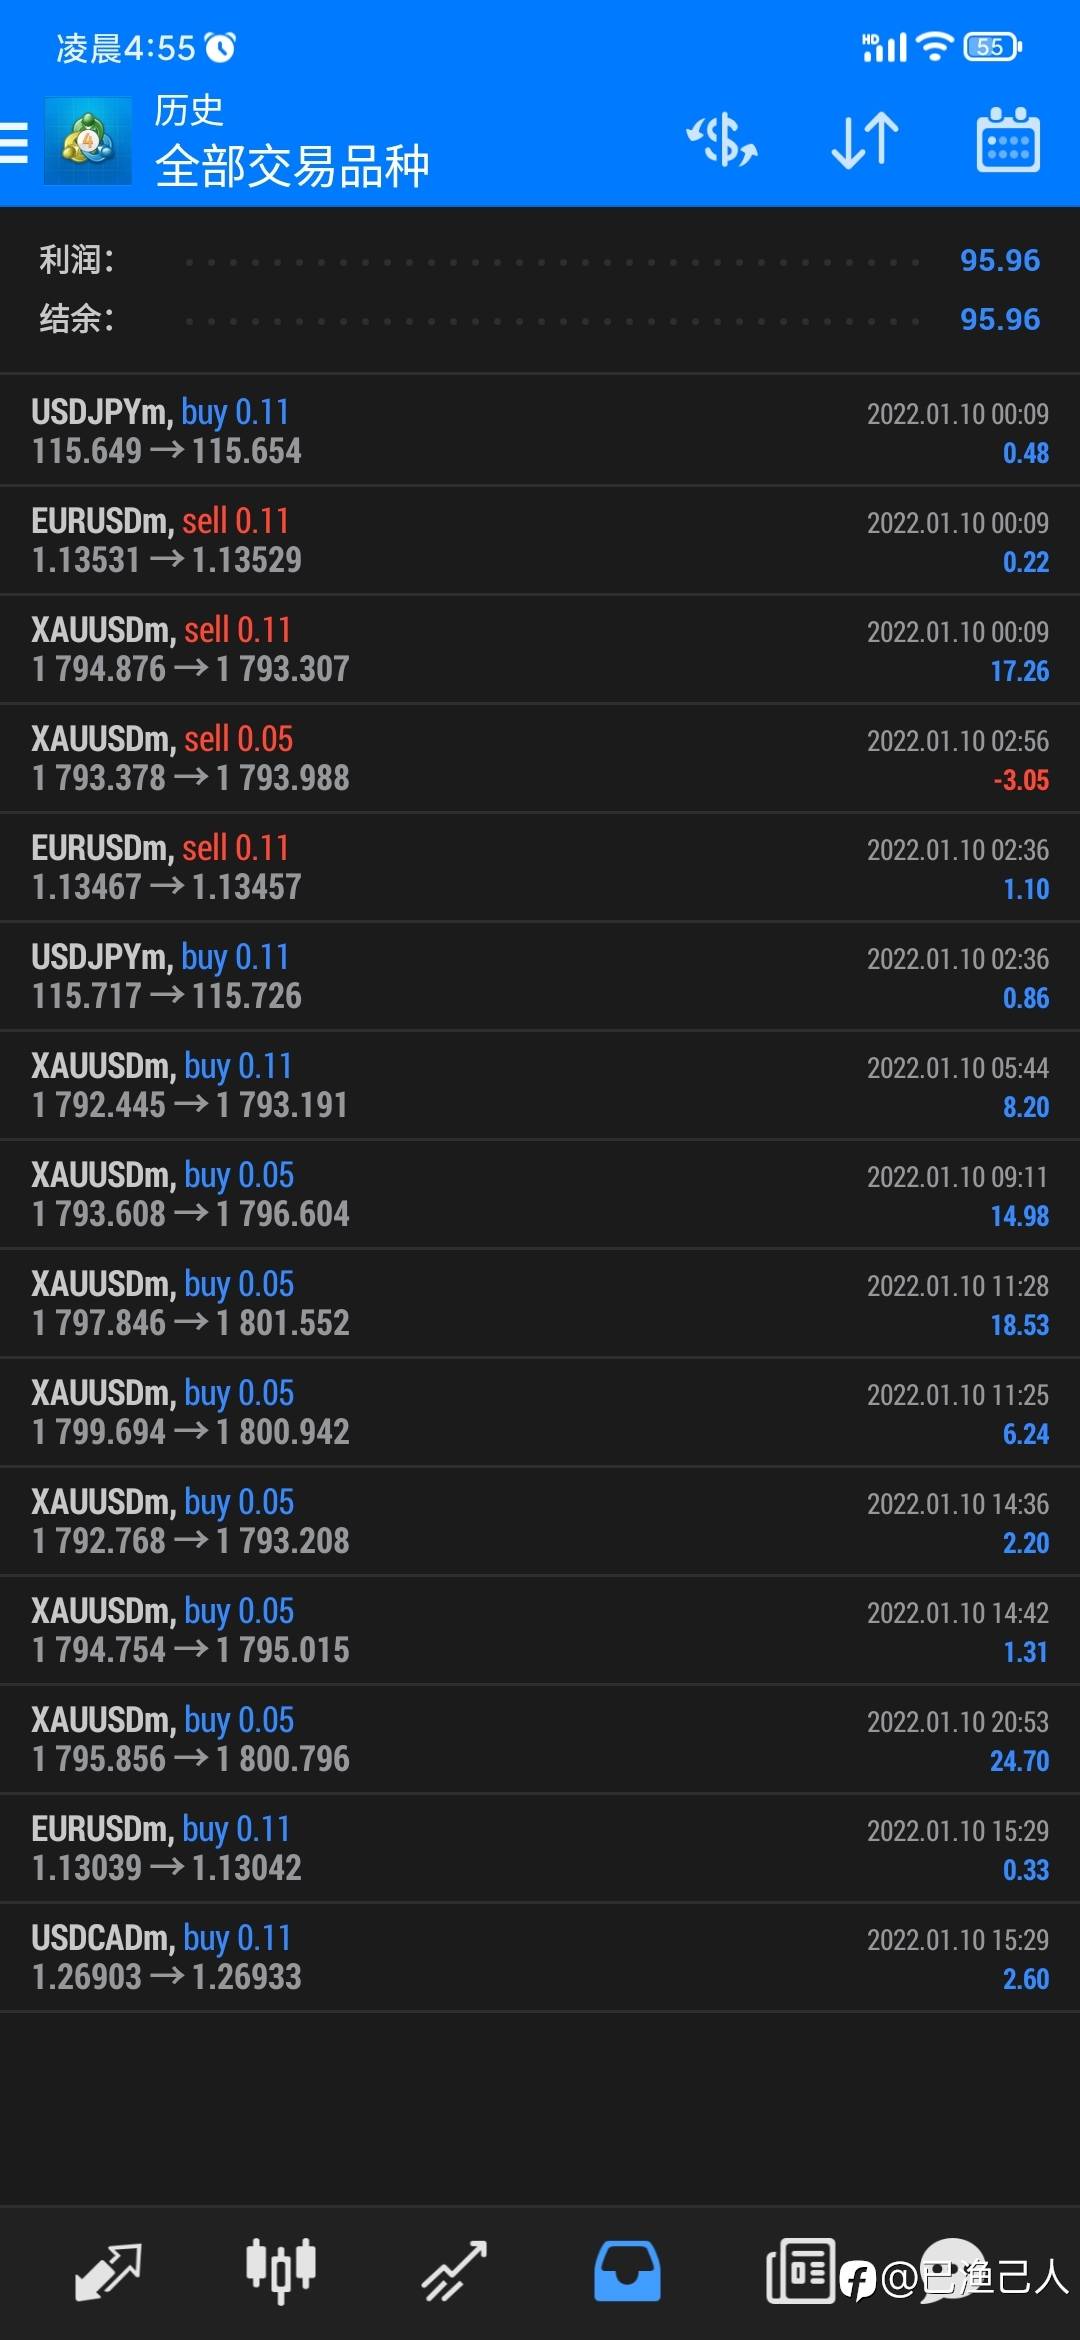Select EURUSDm sell trade at 1.13467
This screenshot has width=1080, height=2340.
coord(540,867)
